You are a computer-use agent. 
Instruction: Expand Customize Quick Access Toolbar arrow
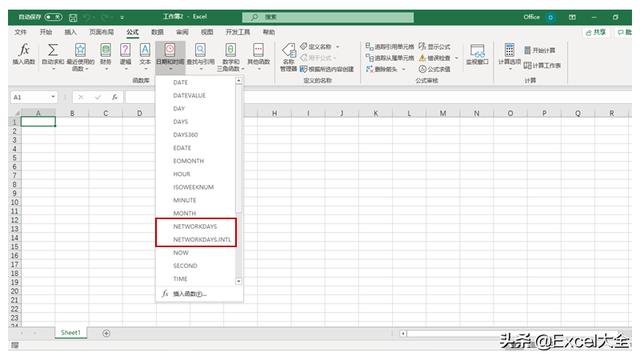click(122, 18)
